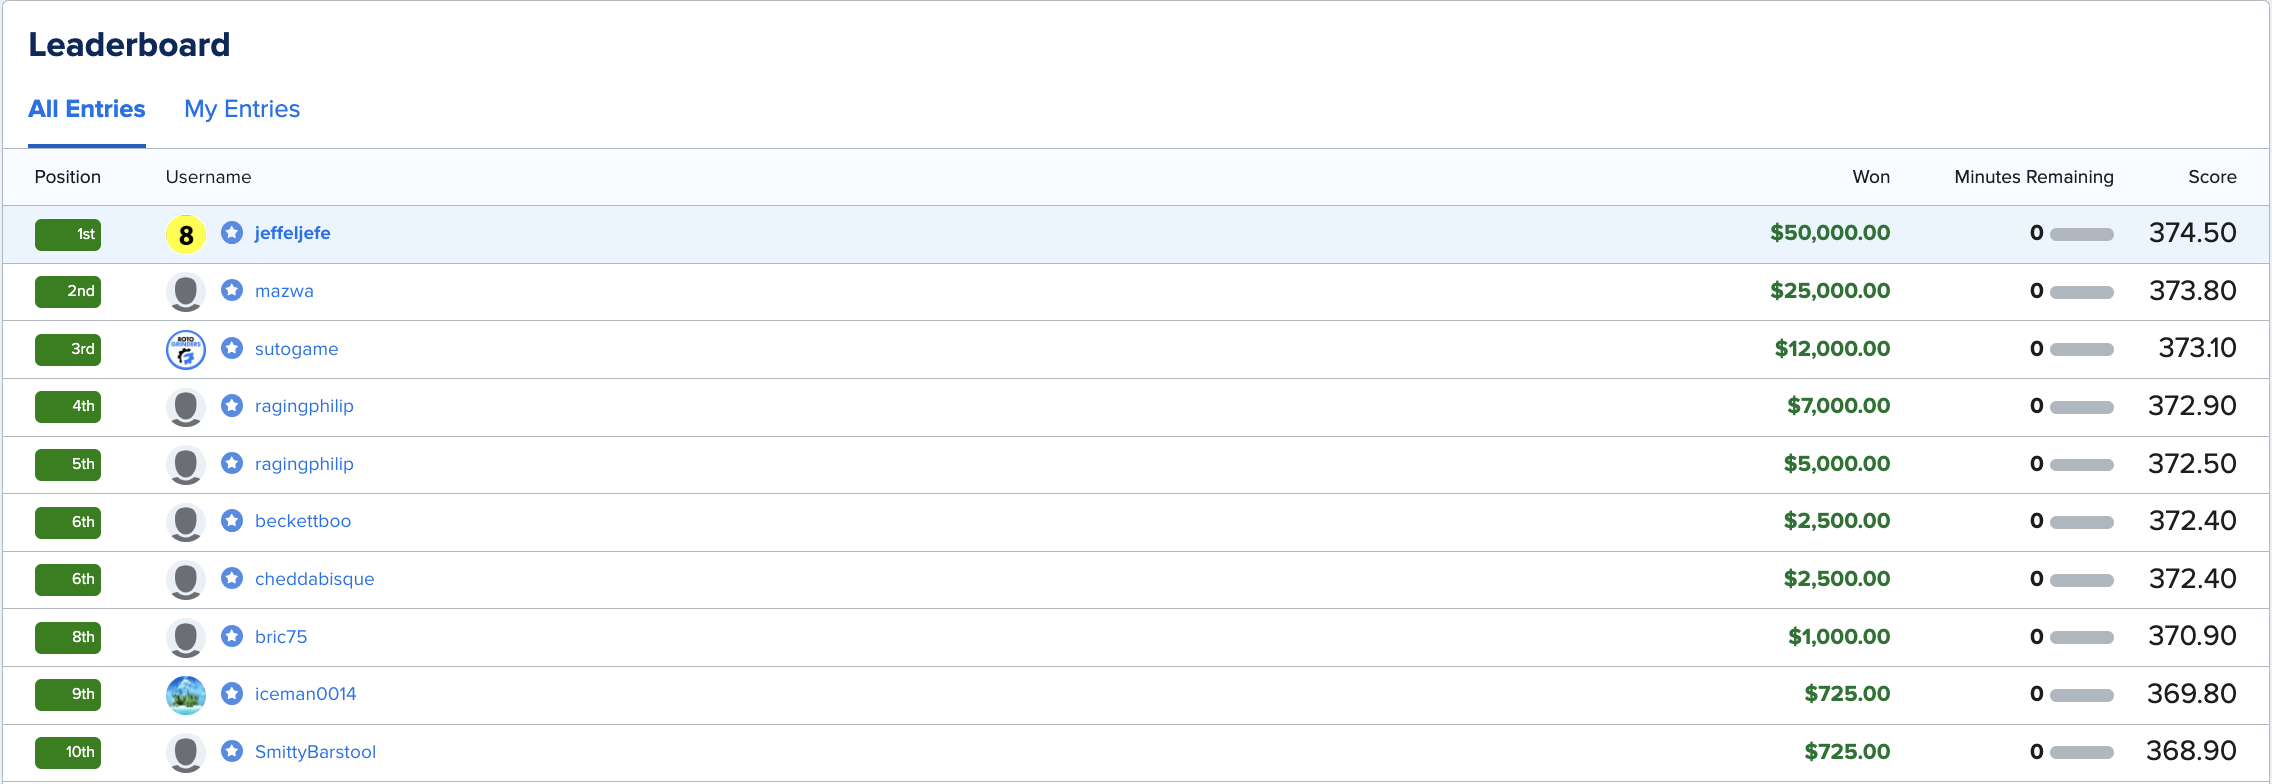The height and width of the screenshot is (784, 2272).
Task: Open ragingphilip's 4th place entry
Action: coord(304,406)
